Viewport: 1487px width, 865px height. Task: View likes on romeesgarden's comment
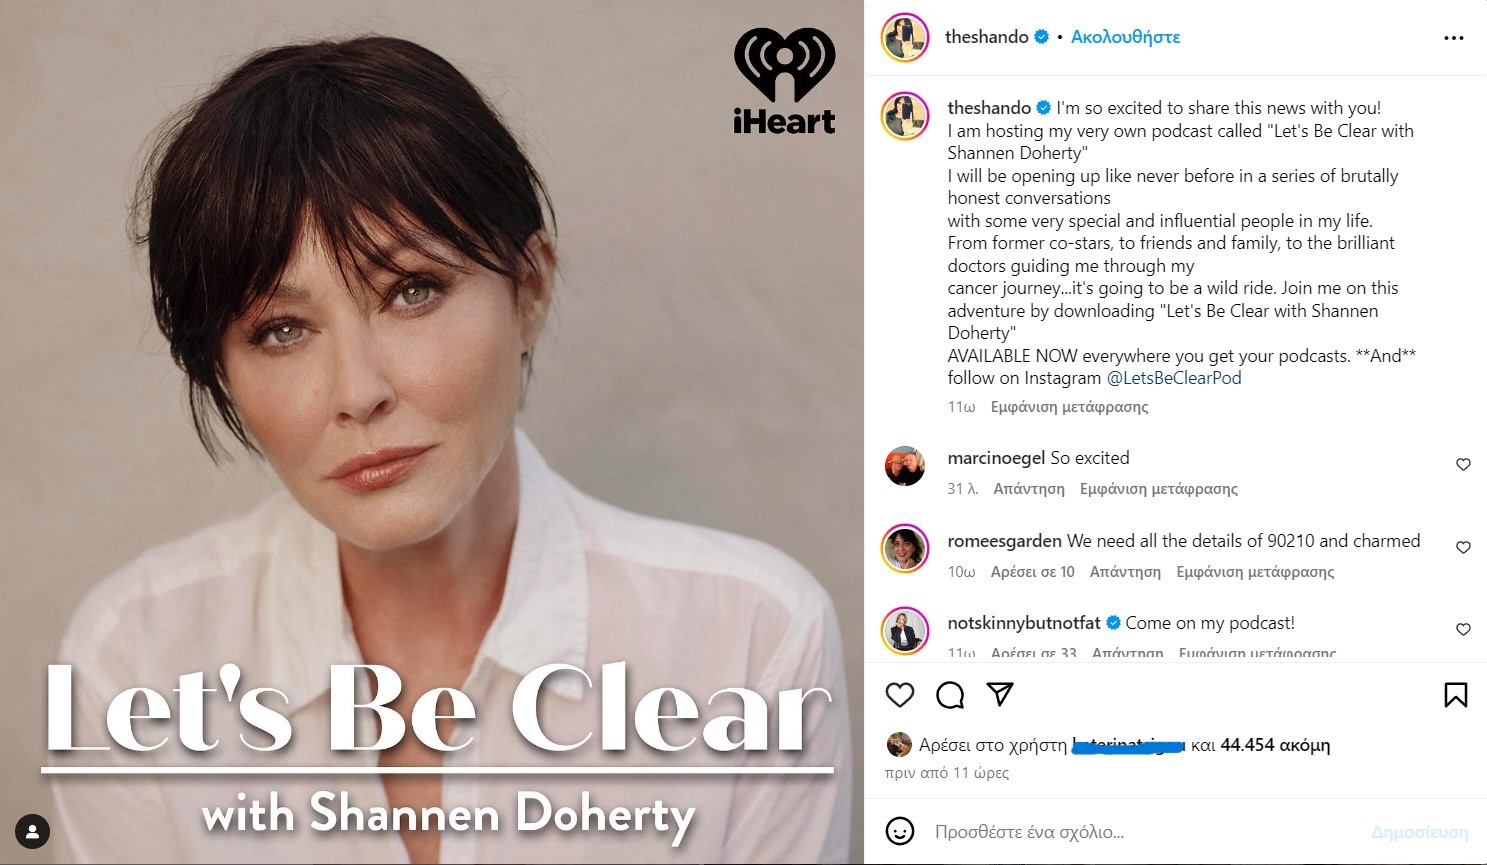point(1032,572)
